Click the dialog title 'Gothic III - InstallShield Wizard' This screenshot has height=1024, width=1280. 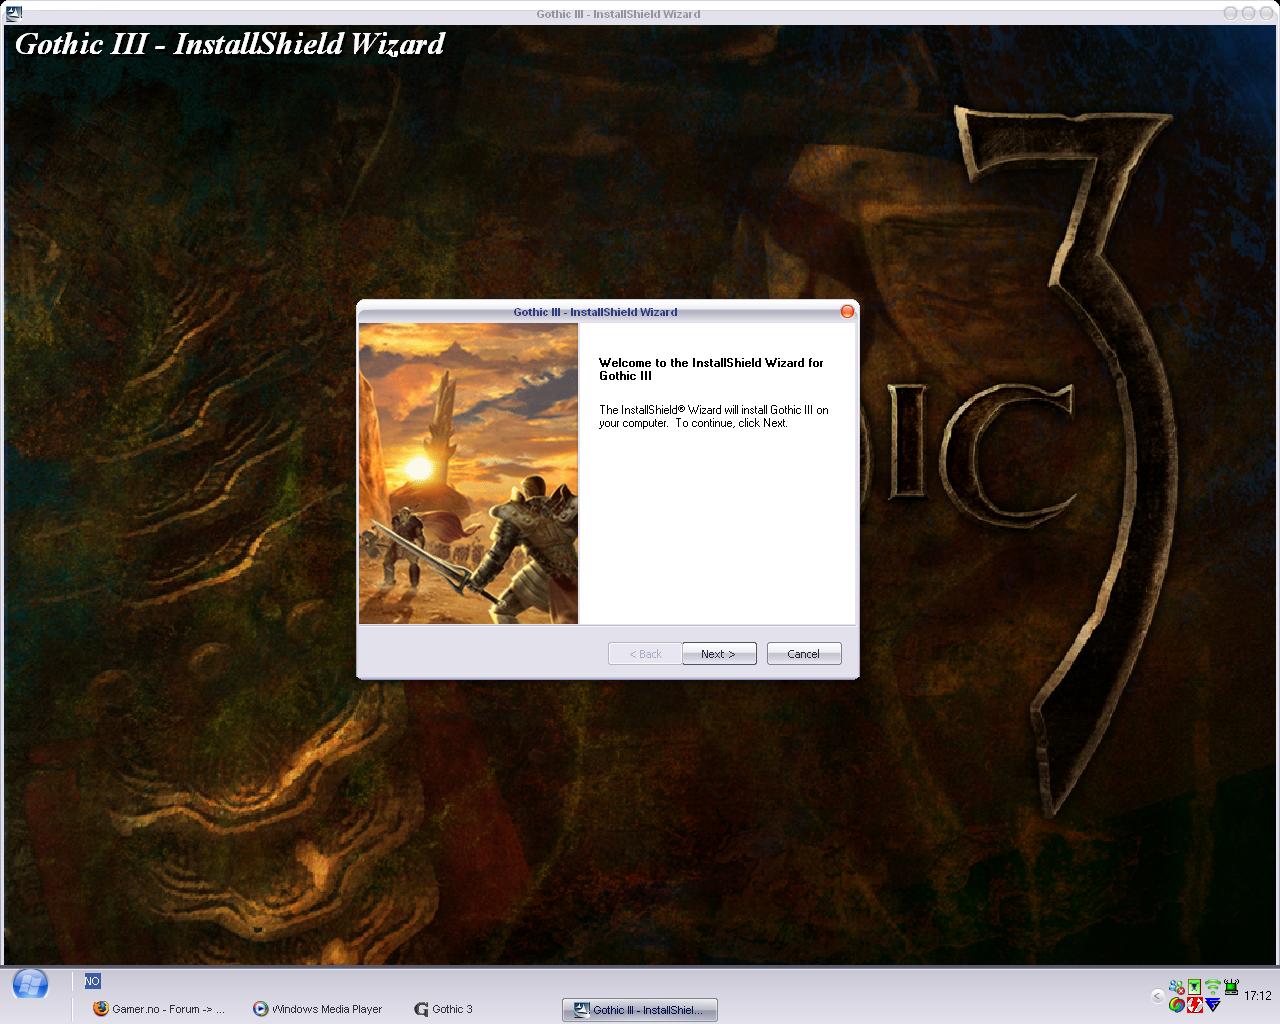(x=595, y=312)
